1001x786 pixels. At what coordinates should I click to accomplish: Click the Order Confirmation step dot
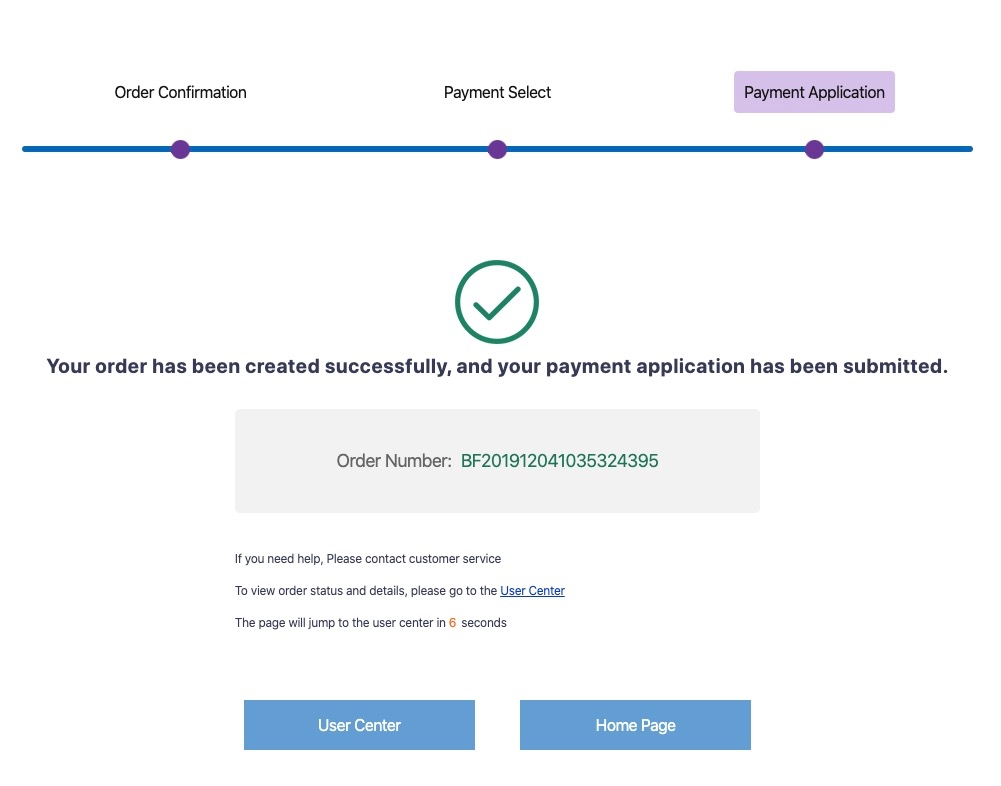click(x=180, y=149)
